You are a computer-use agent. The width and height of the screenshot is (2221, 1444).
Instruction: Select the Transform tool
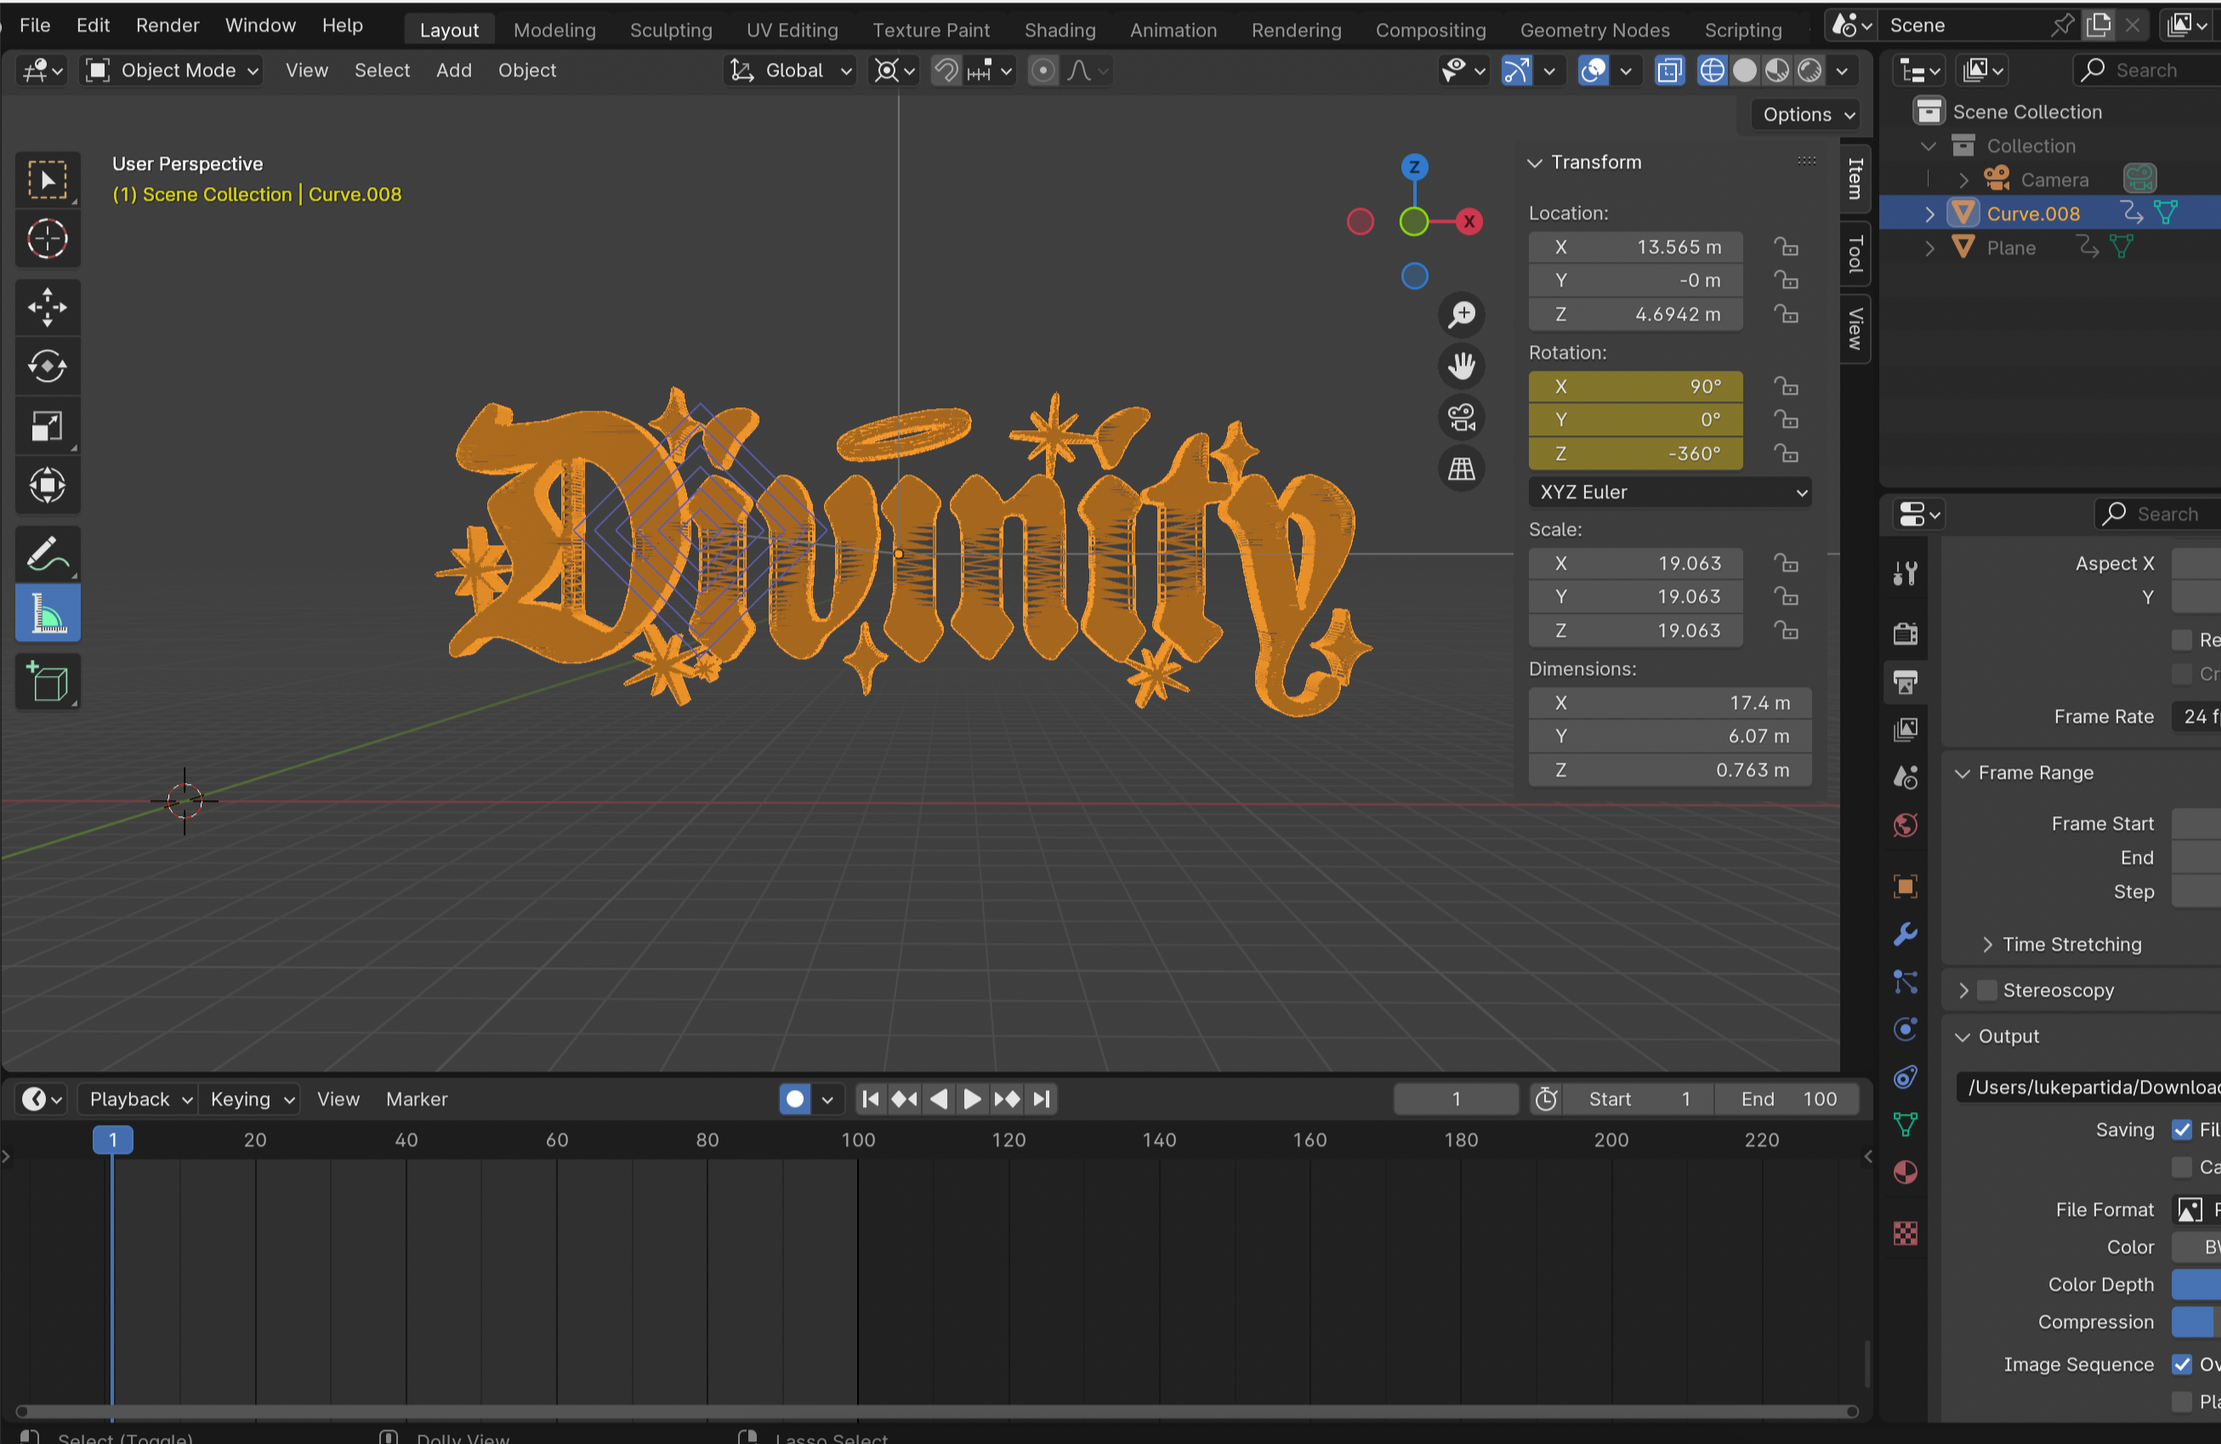pos(47,486)
